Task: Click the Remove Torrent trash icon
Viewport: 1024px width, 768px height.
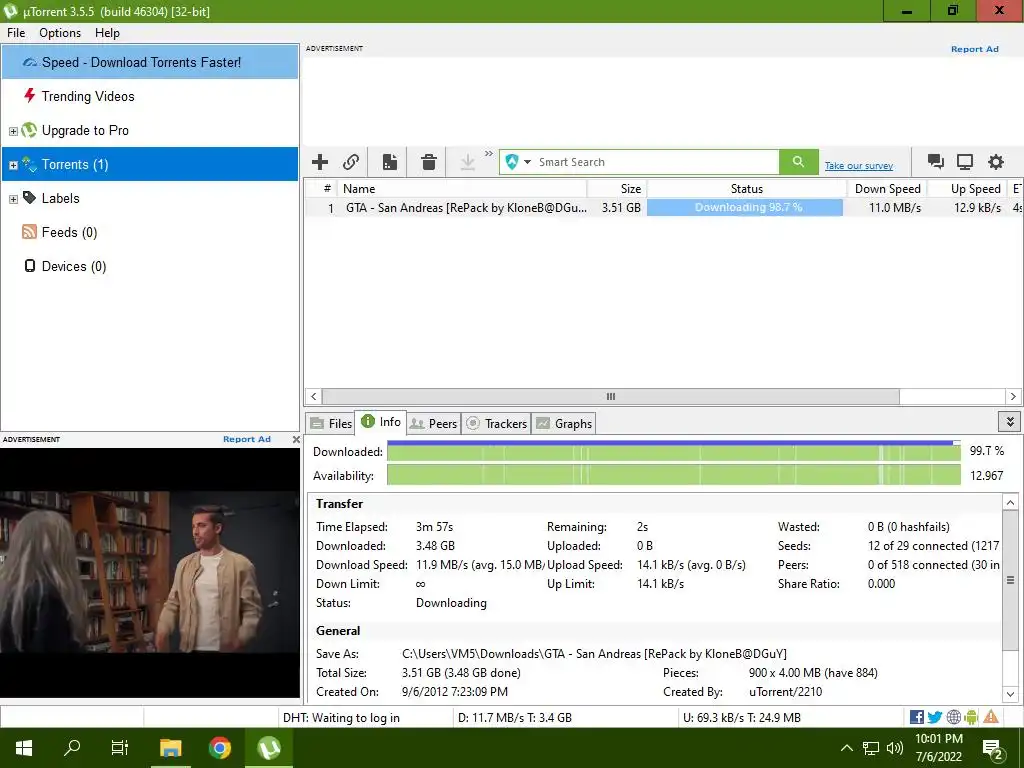Action: coord(428,162)
